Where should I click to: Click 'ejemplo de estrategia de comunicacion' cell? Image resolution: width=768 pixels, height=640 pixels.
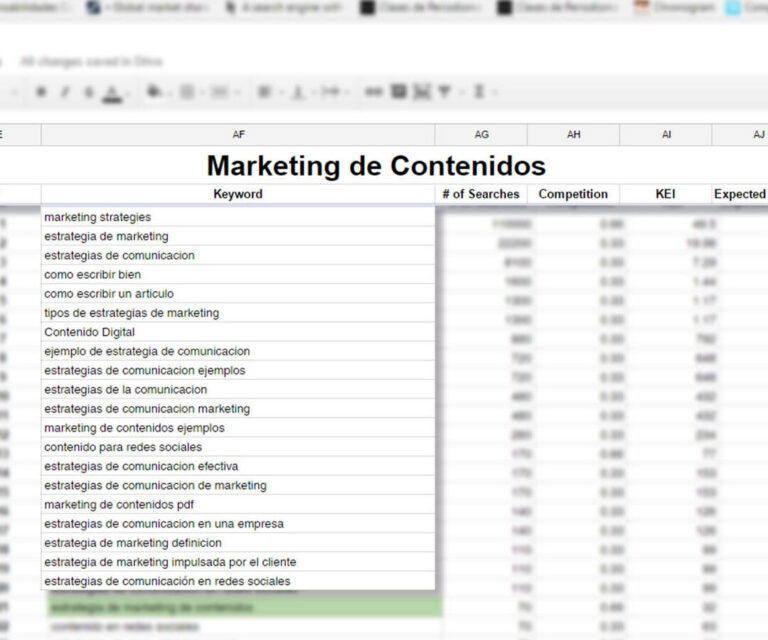[x=238, y=351]
